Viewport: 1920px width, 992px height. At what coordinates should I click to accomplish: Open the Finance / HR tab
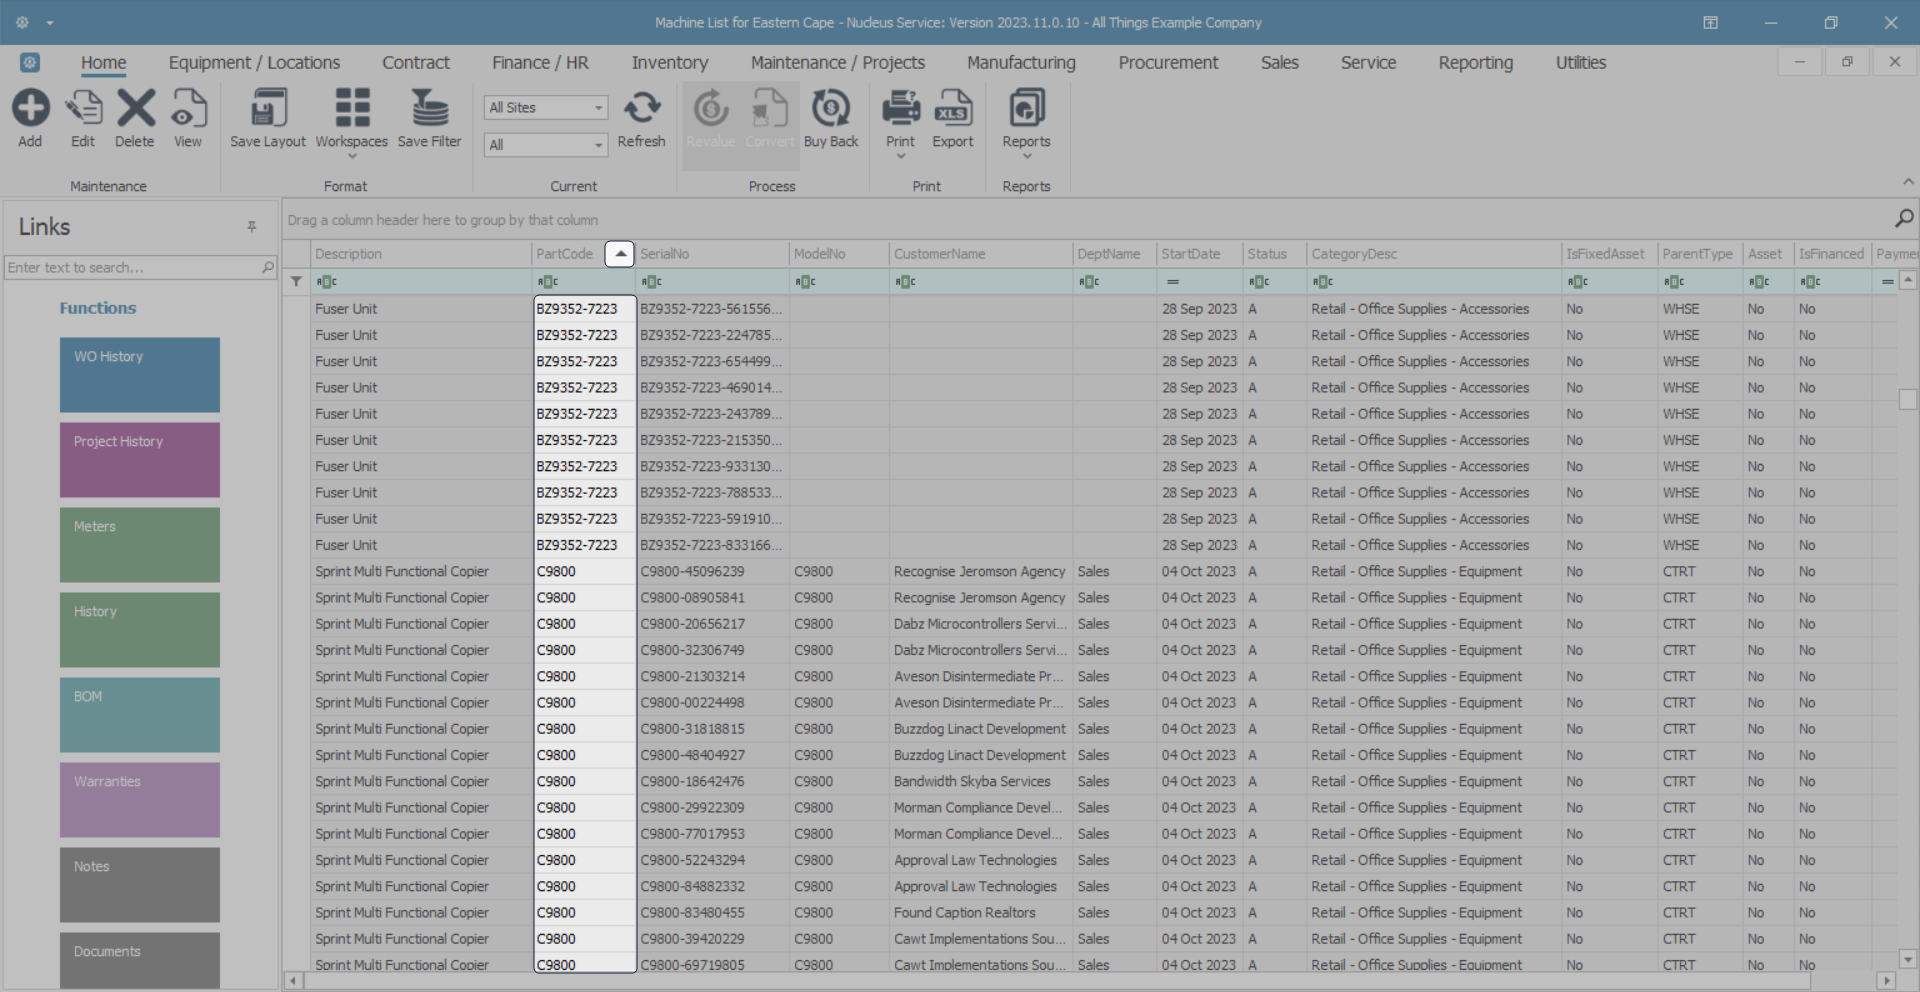coord(540,62)
